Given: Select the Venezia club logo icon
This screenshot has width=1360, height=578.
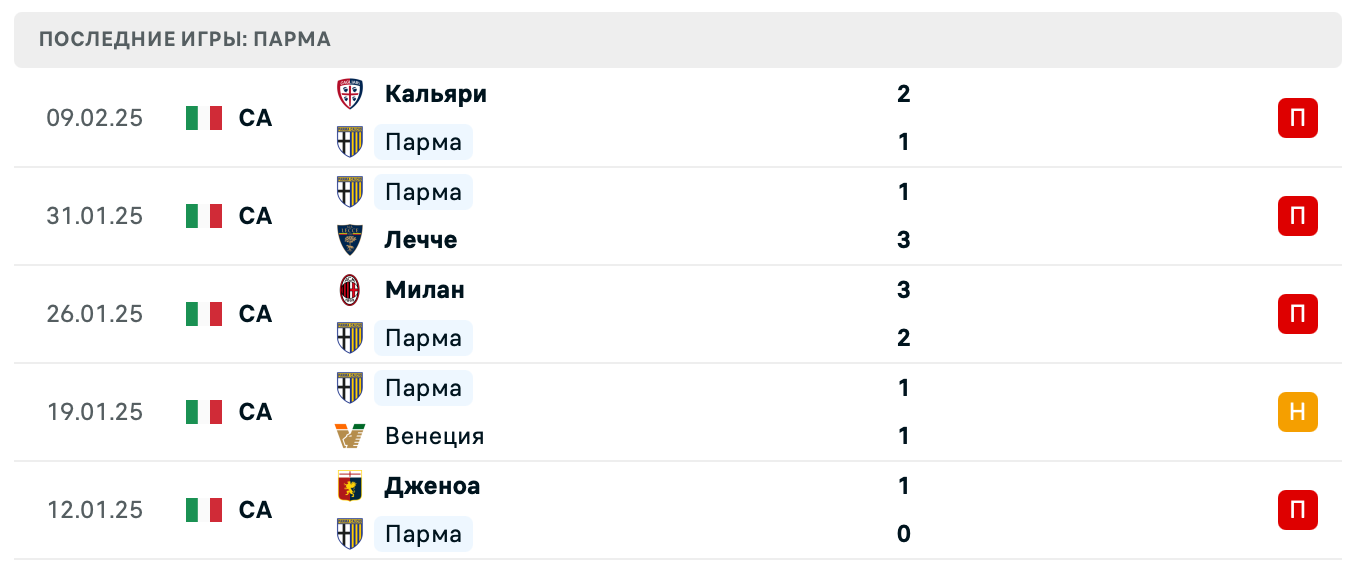Looking at the screenshot, I should click(x=350, y=436).
